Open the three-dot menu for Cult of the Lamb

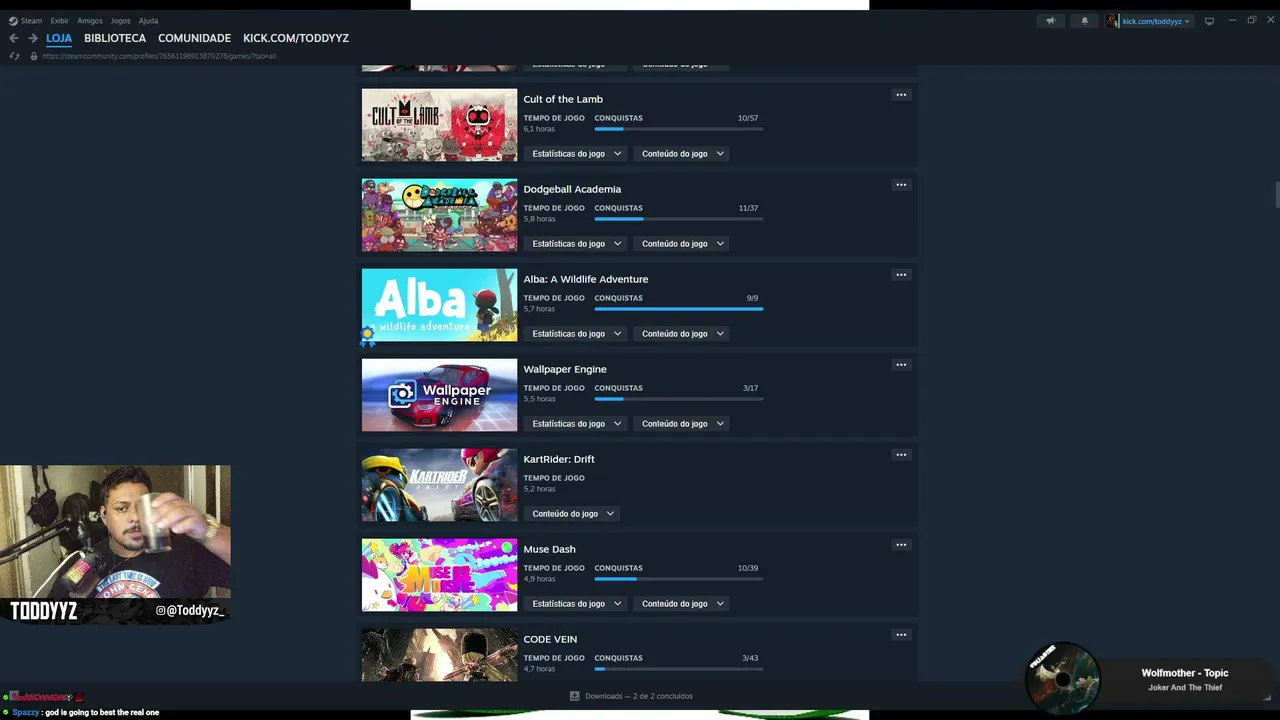click(901, 95)
